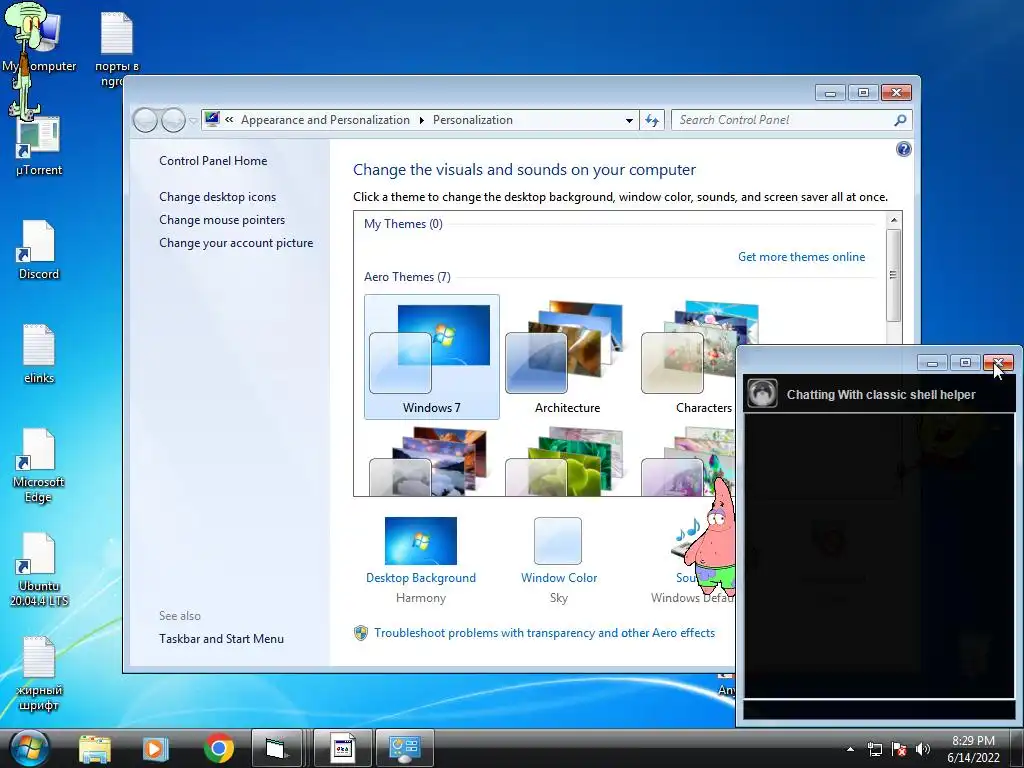Open Appearance and Personalization breadcrumb

[x=325, y=120]
